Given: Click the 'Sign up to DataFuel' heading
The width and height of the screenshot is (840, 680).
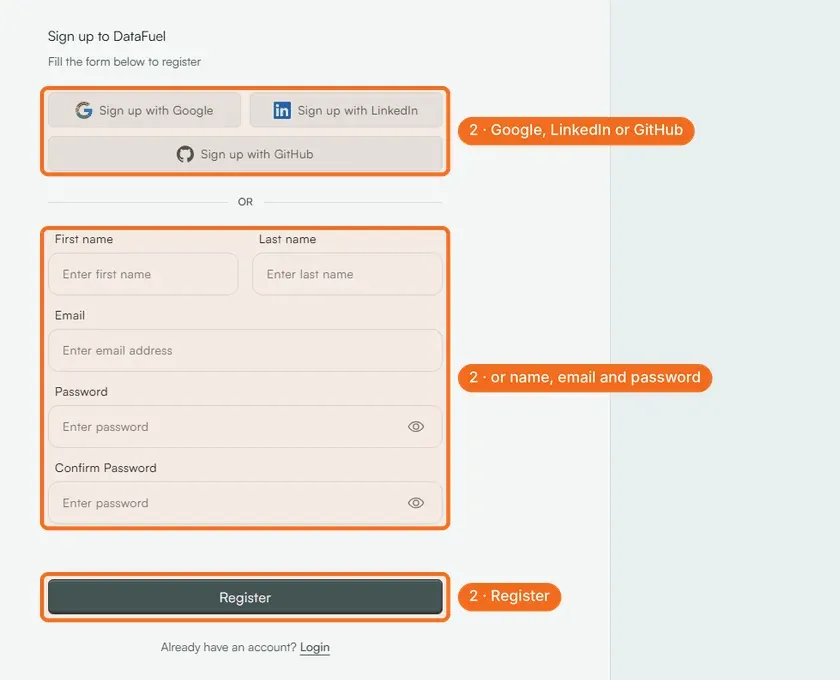Looking at the screenshot, I should pos(107,36).
